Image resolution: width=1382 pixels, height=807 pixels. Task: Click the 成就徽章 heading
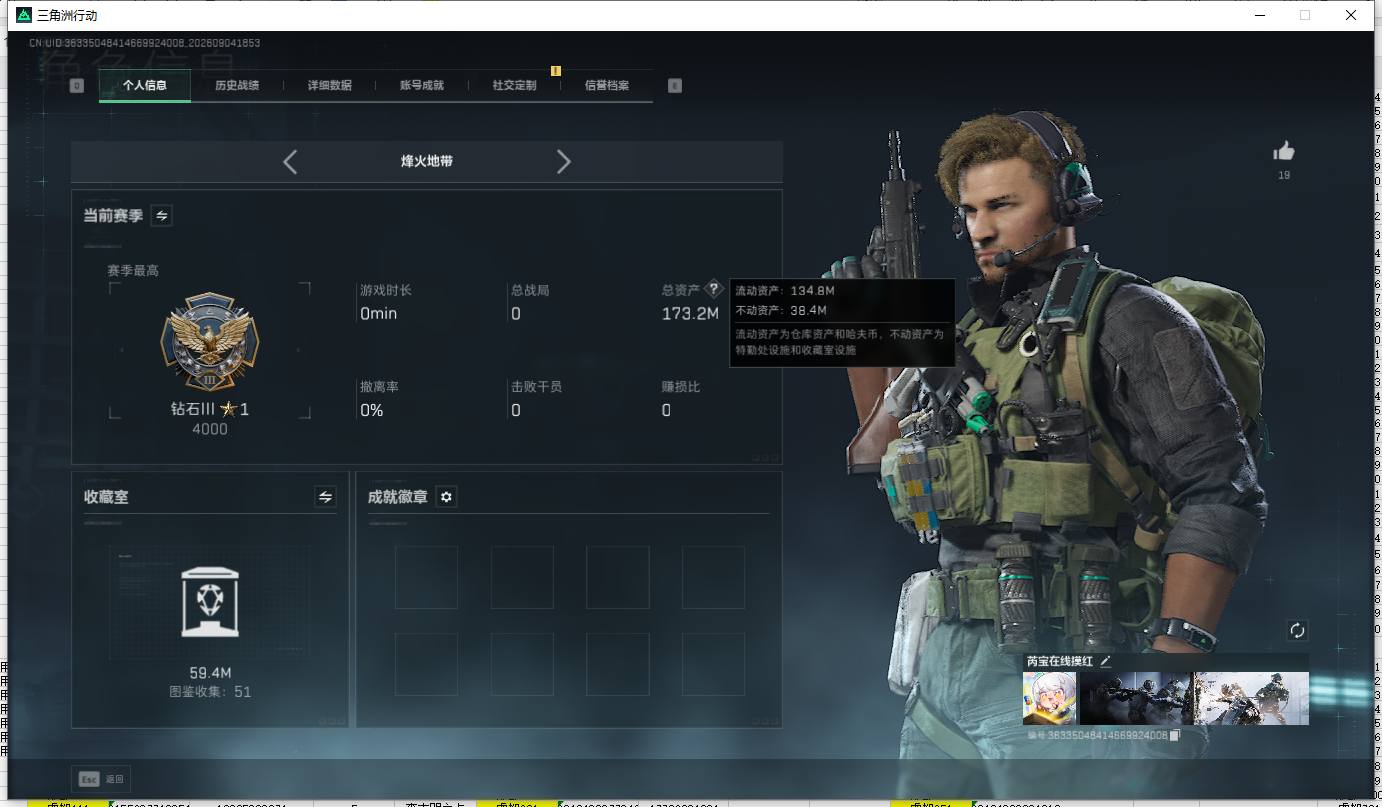(x=398, y=497)
